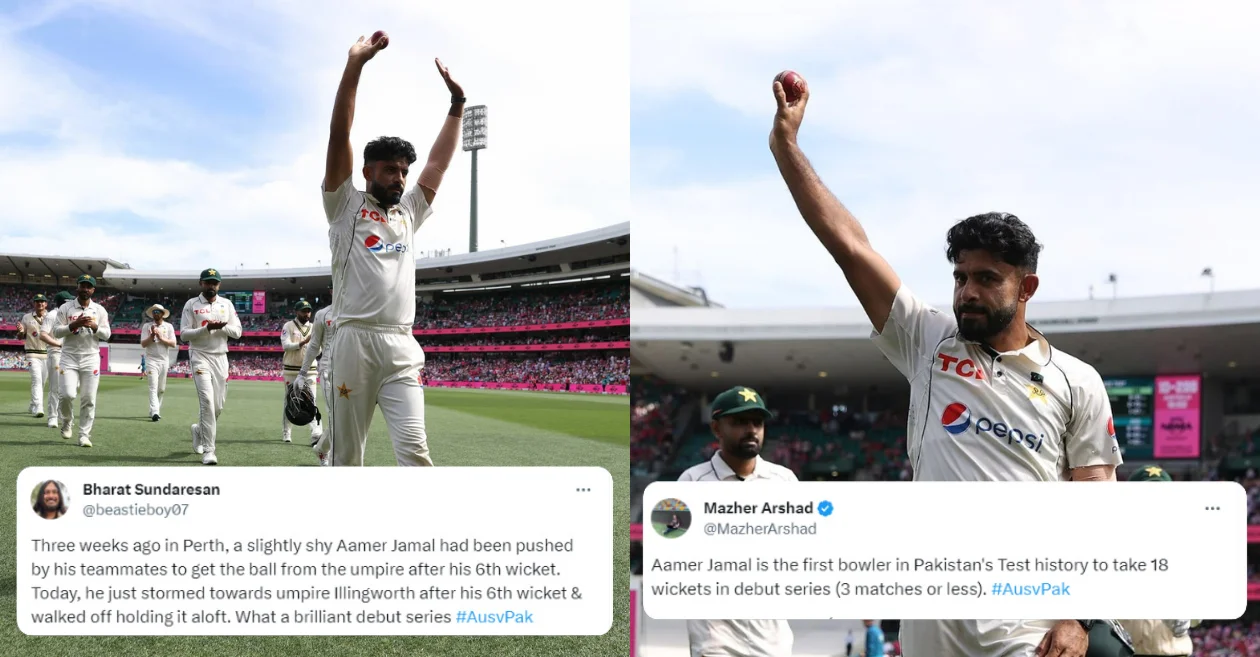Open Mazher Arshad's profile avatar
The image size is (1260, 657).
[x=671, y=517]
